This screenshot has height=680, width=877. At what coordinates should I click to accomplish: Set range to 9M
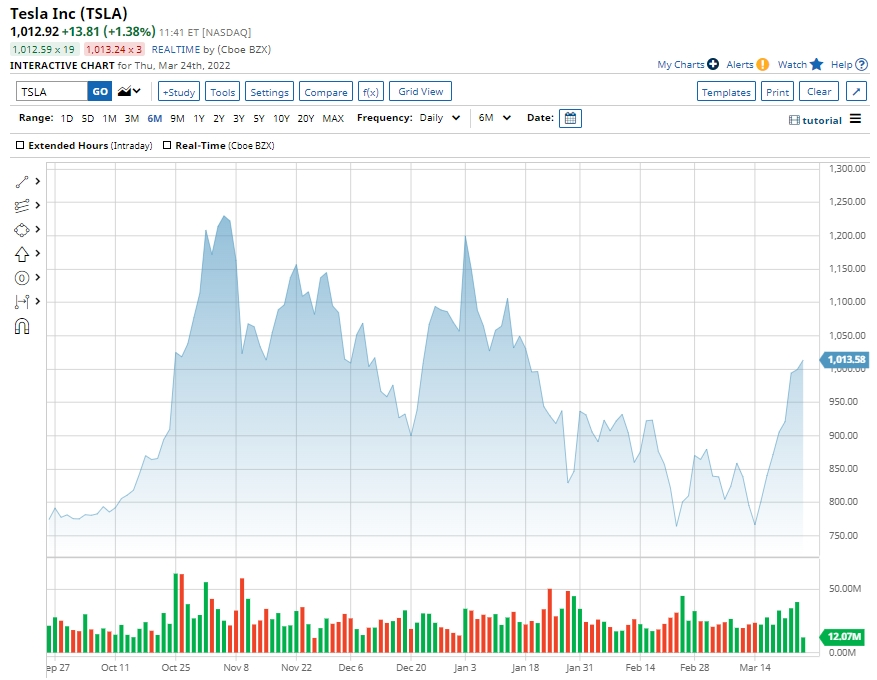point(177,119)
